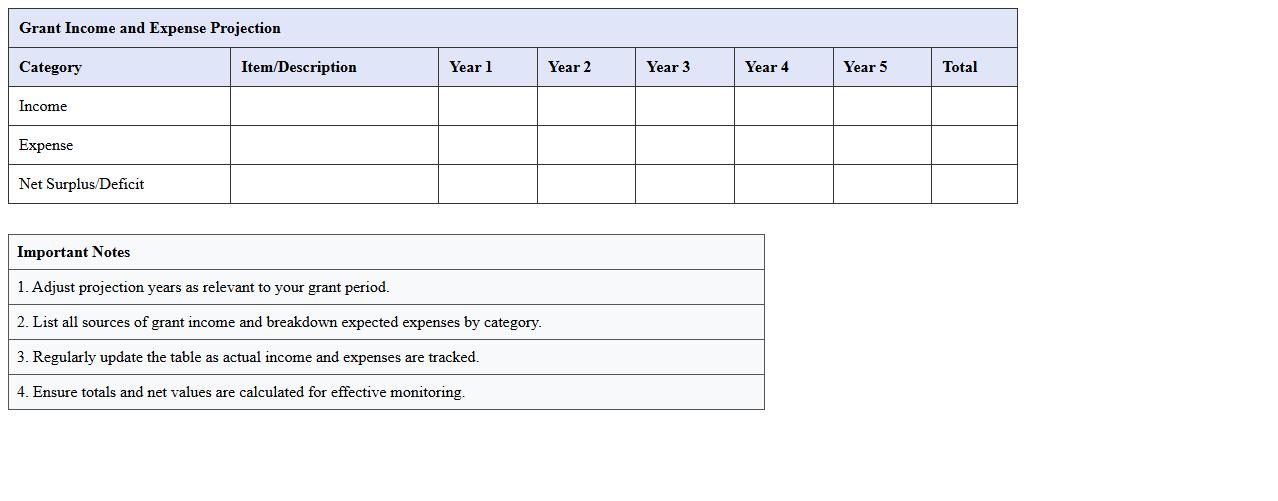This screenshot has height=501, width=1278.
Task: Click the Expense row Total cell
Action: 973,145
